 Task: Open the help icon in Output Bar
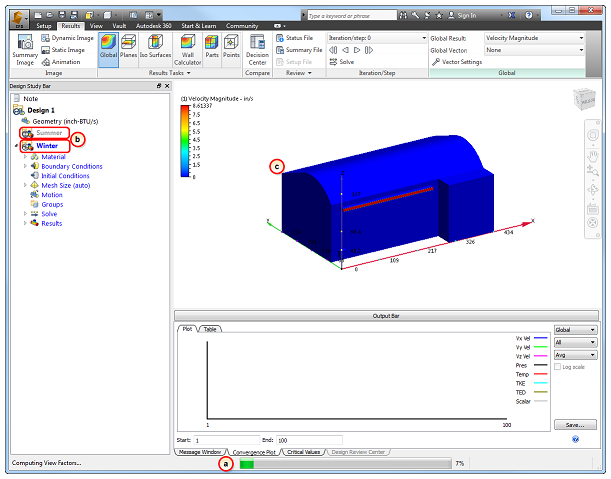pos(575,439)
